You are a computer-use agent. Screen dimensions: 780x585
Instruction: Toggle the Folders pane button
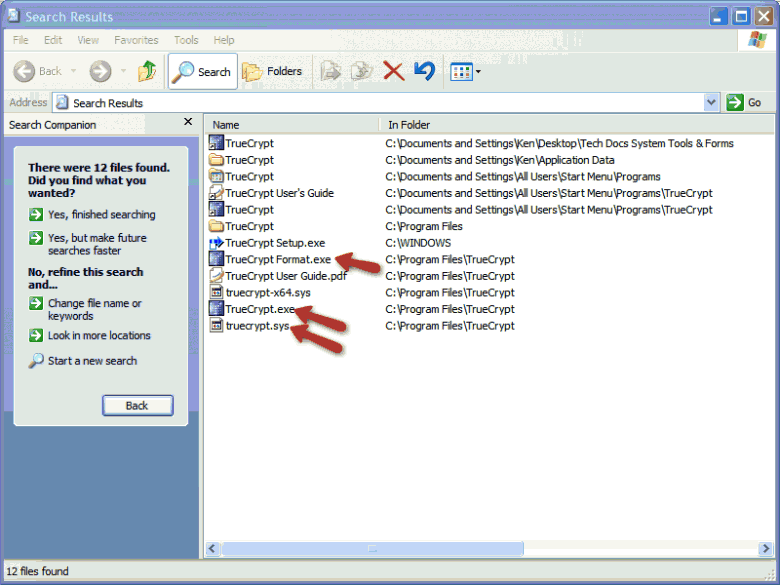273,72
